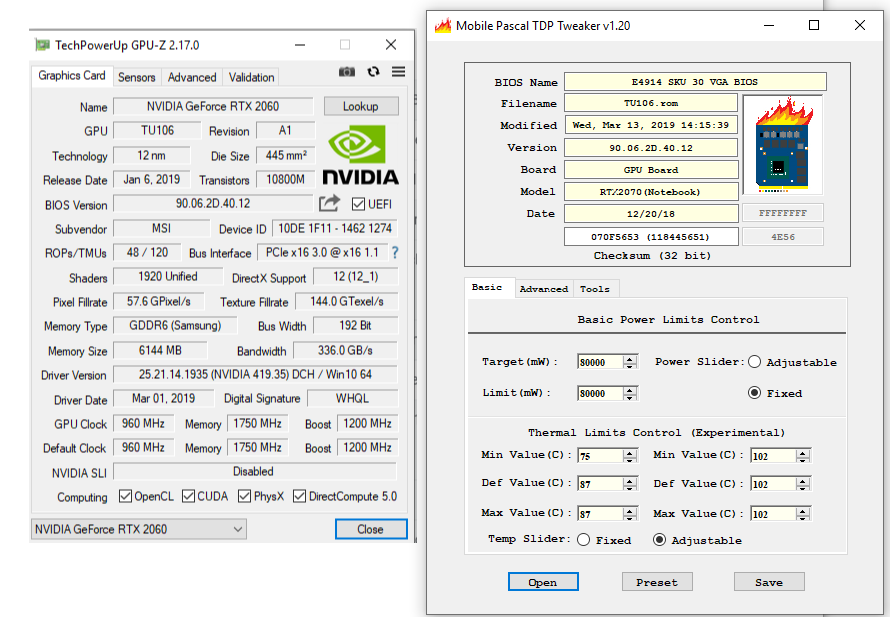The height and width of the screenshot is (617, 890).
Task: Click the Filename TU106.rom field
Action: [651, 103]
